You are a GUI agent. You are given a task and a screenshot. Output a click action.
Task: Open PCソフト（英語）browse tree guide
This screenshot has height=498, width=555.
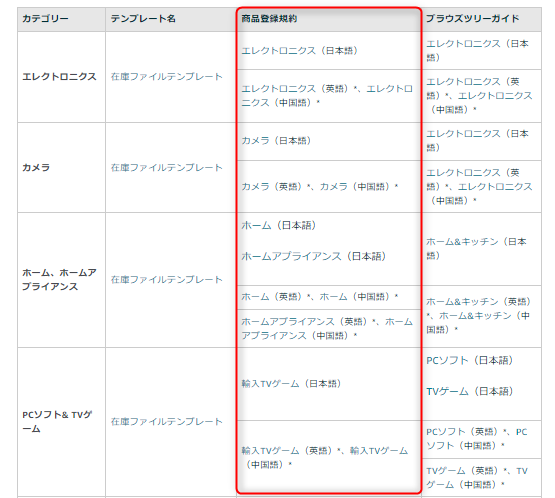point(465,432)
